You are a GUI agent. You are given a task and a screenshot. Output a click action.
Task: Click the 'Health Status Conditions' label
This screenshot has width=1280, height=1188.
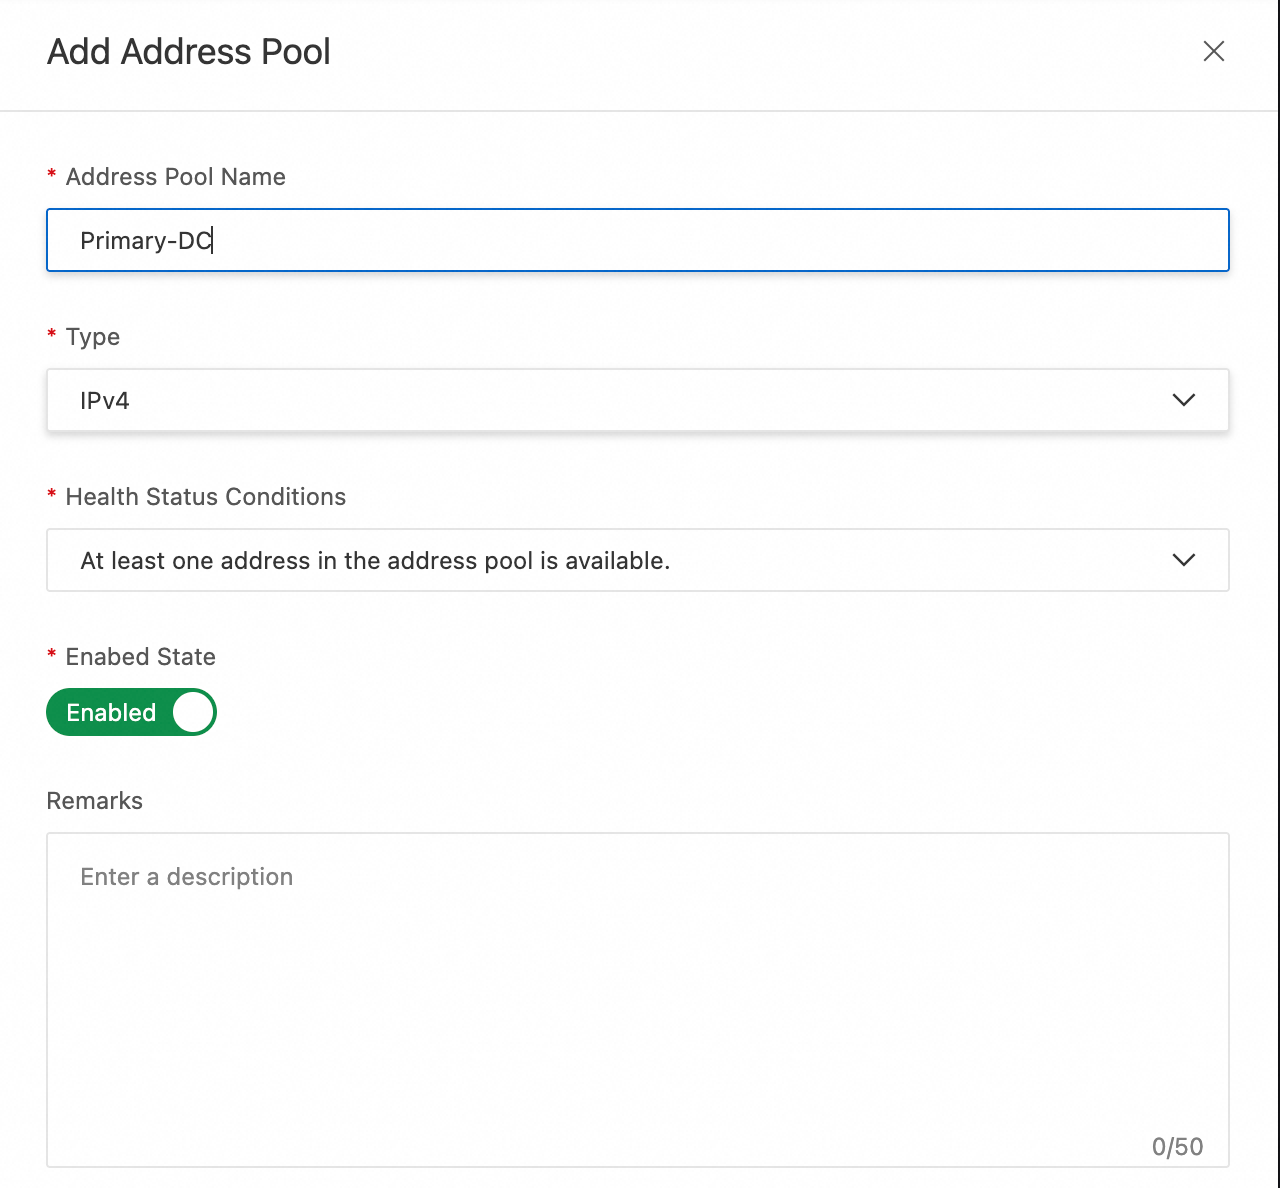click(x=206, y=497)
